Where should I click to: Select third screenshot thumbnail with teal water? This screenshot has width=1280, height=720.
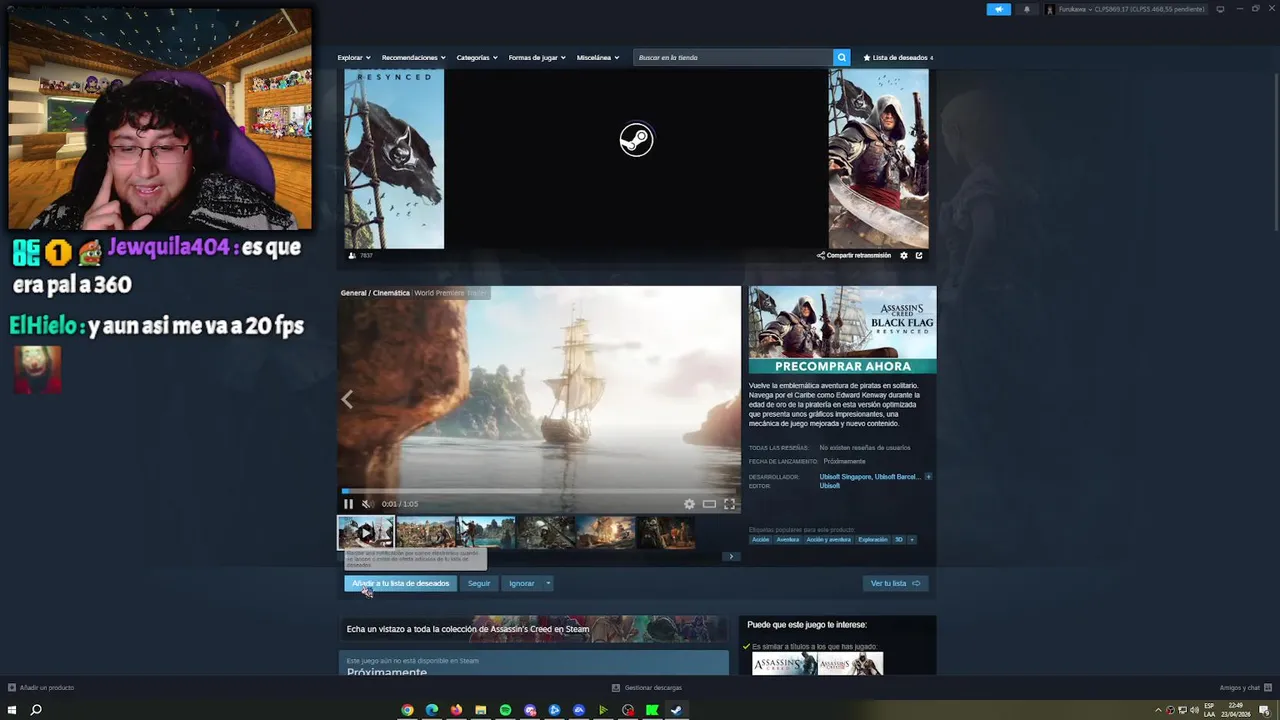486,532
